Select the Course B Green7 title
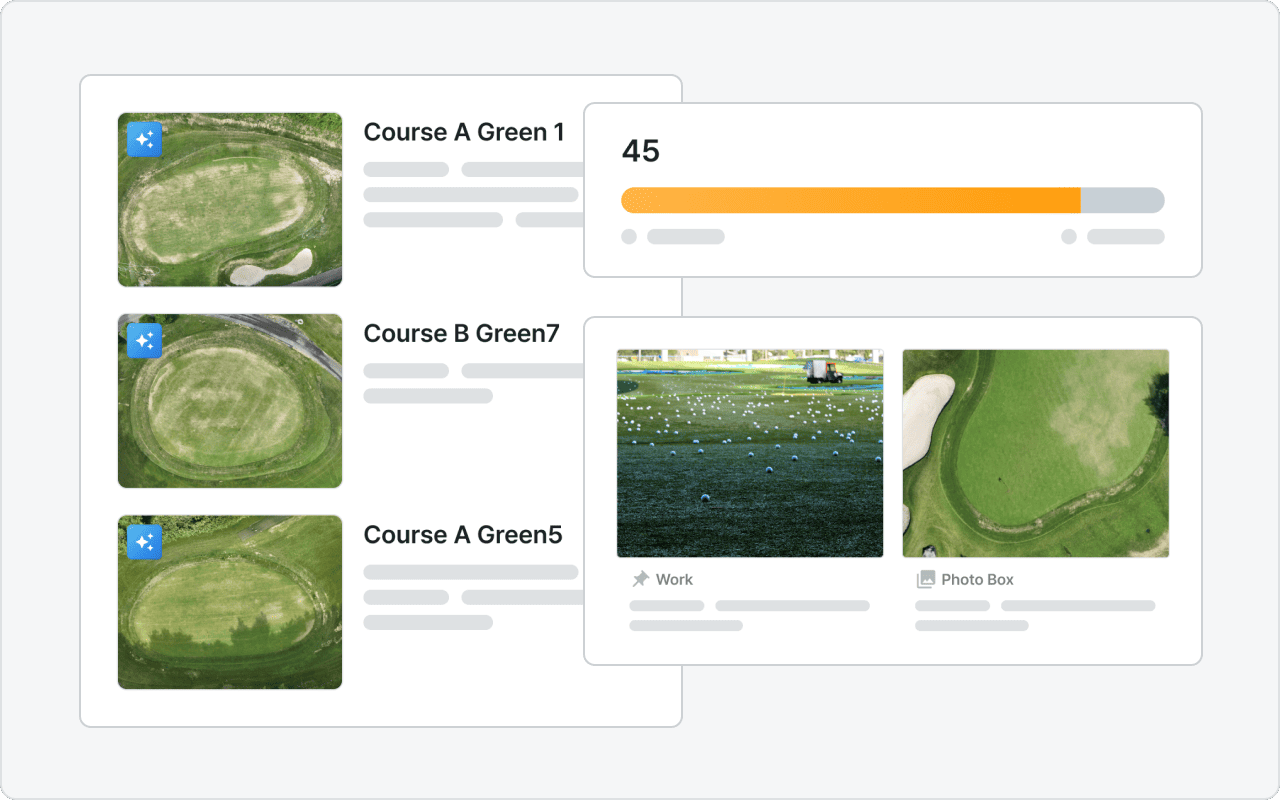 click(x=461, y=333)
